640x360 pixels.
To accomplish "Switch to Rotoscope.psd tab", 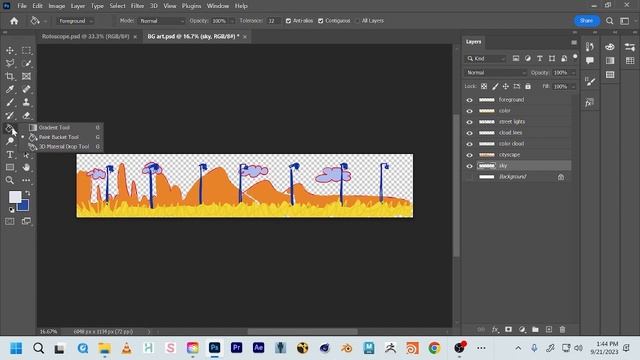I will coord(86,36).
